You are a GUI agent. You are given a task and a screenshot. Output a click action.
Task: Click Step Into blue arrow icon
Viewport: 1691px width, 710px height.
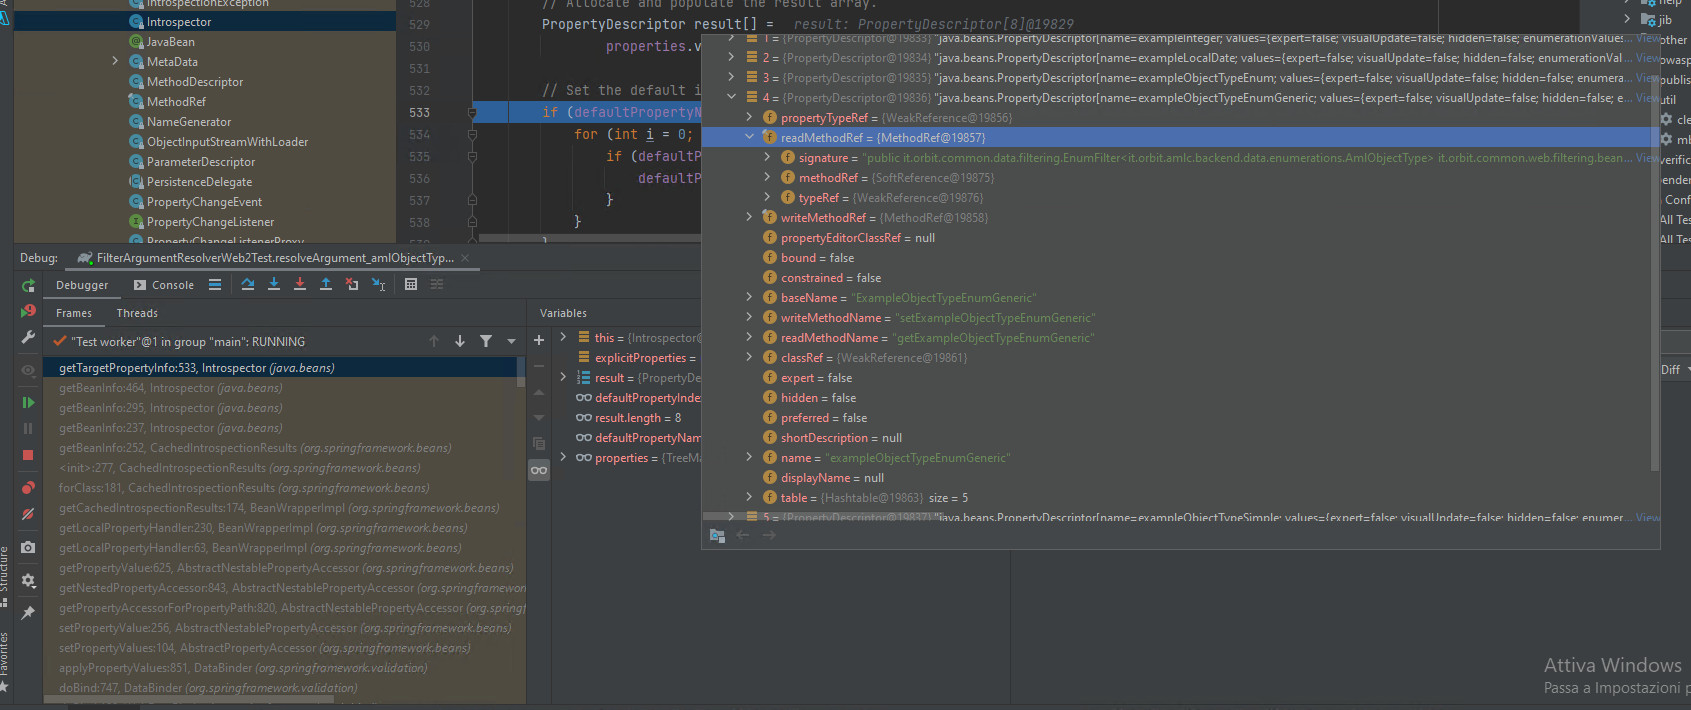coord(274,285)
